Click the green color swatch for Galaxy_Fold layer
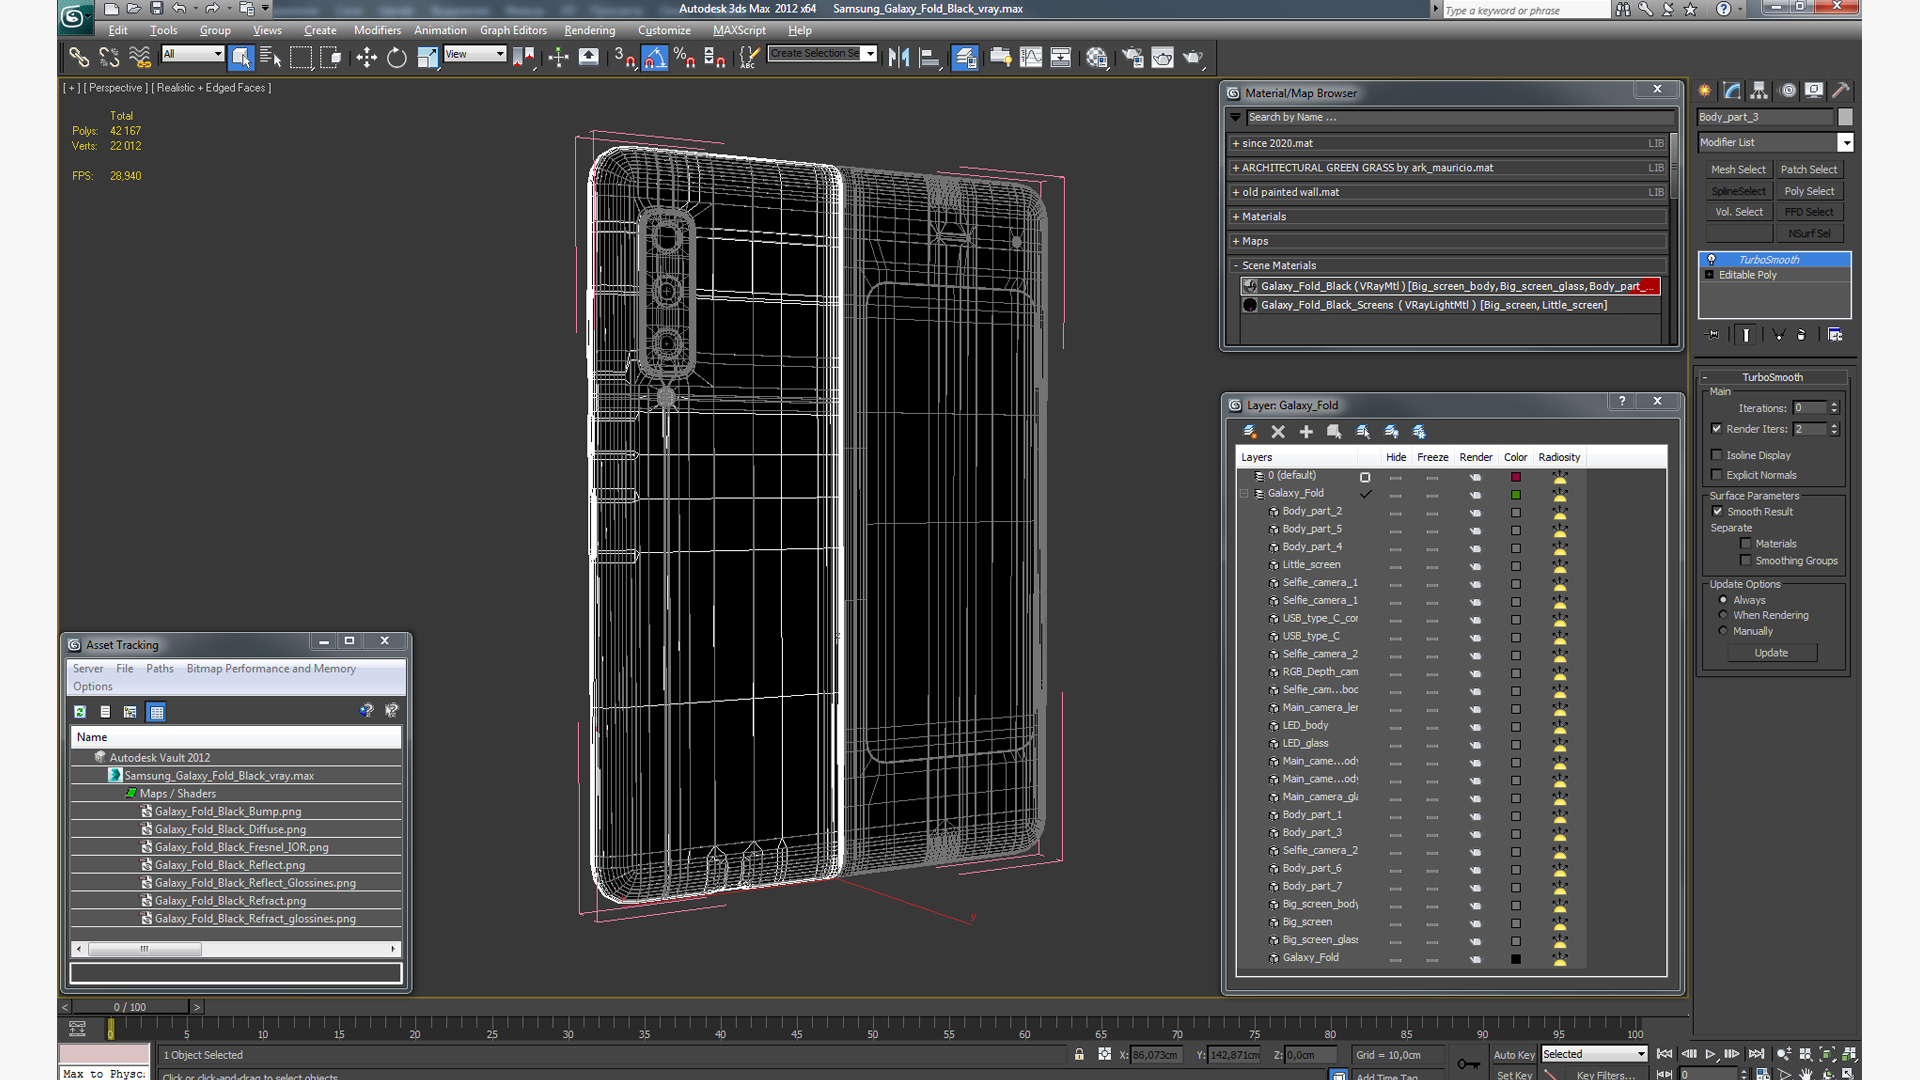Image resolution: width=1920 pixels, height=1080 pixels. (x=1516, y=492)
